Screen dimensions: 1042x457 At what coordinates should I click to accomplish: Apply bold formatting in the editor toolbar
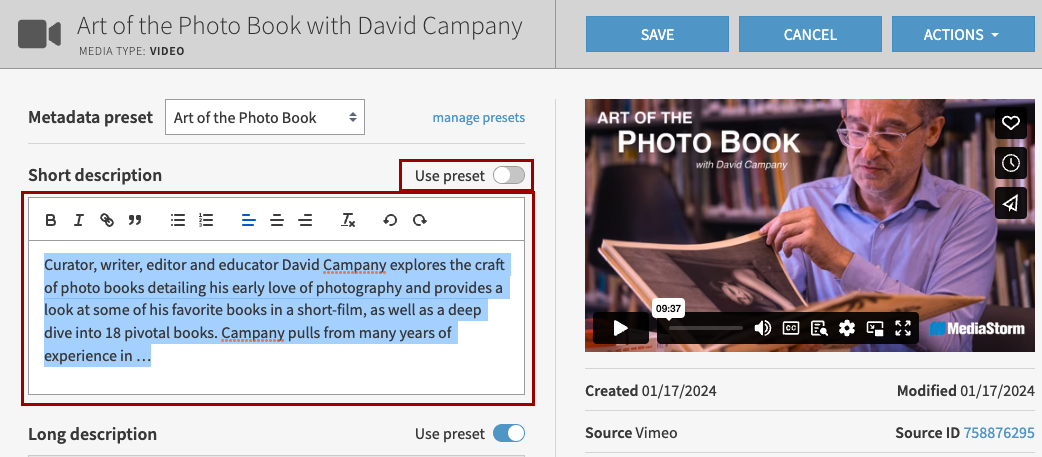click(51, 220)
